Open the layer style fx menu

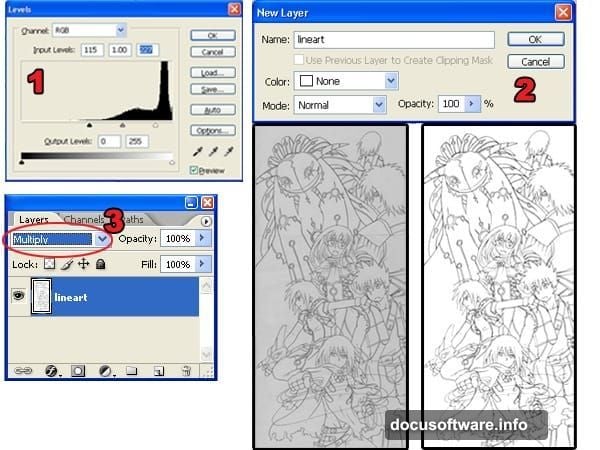51,370
